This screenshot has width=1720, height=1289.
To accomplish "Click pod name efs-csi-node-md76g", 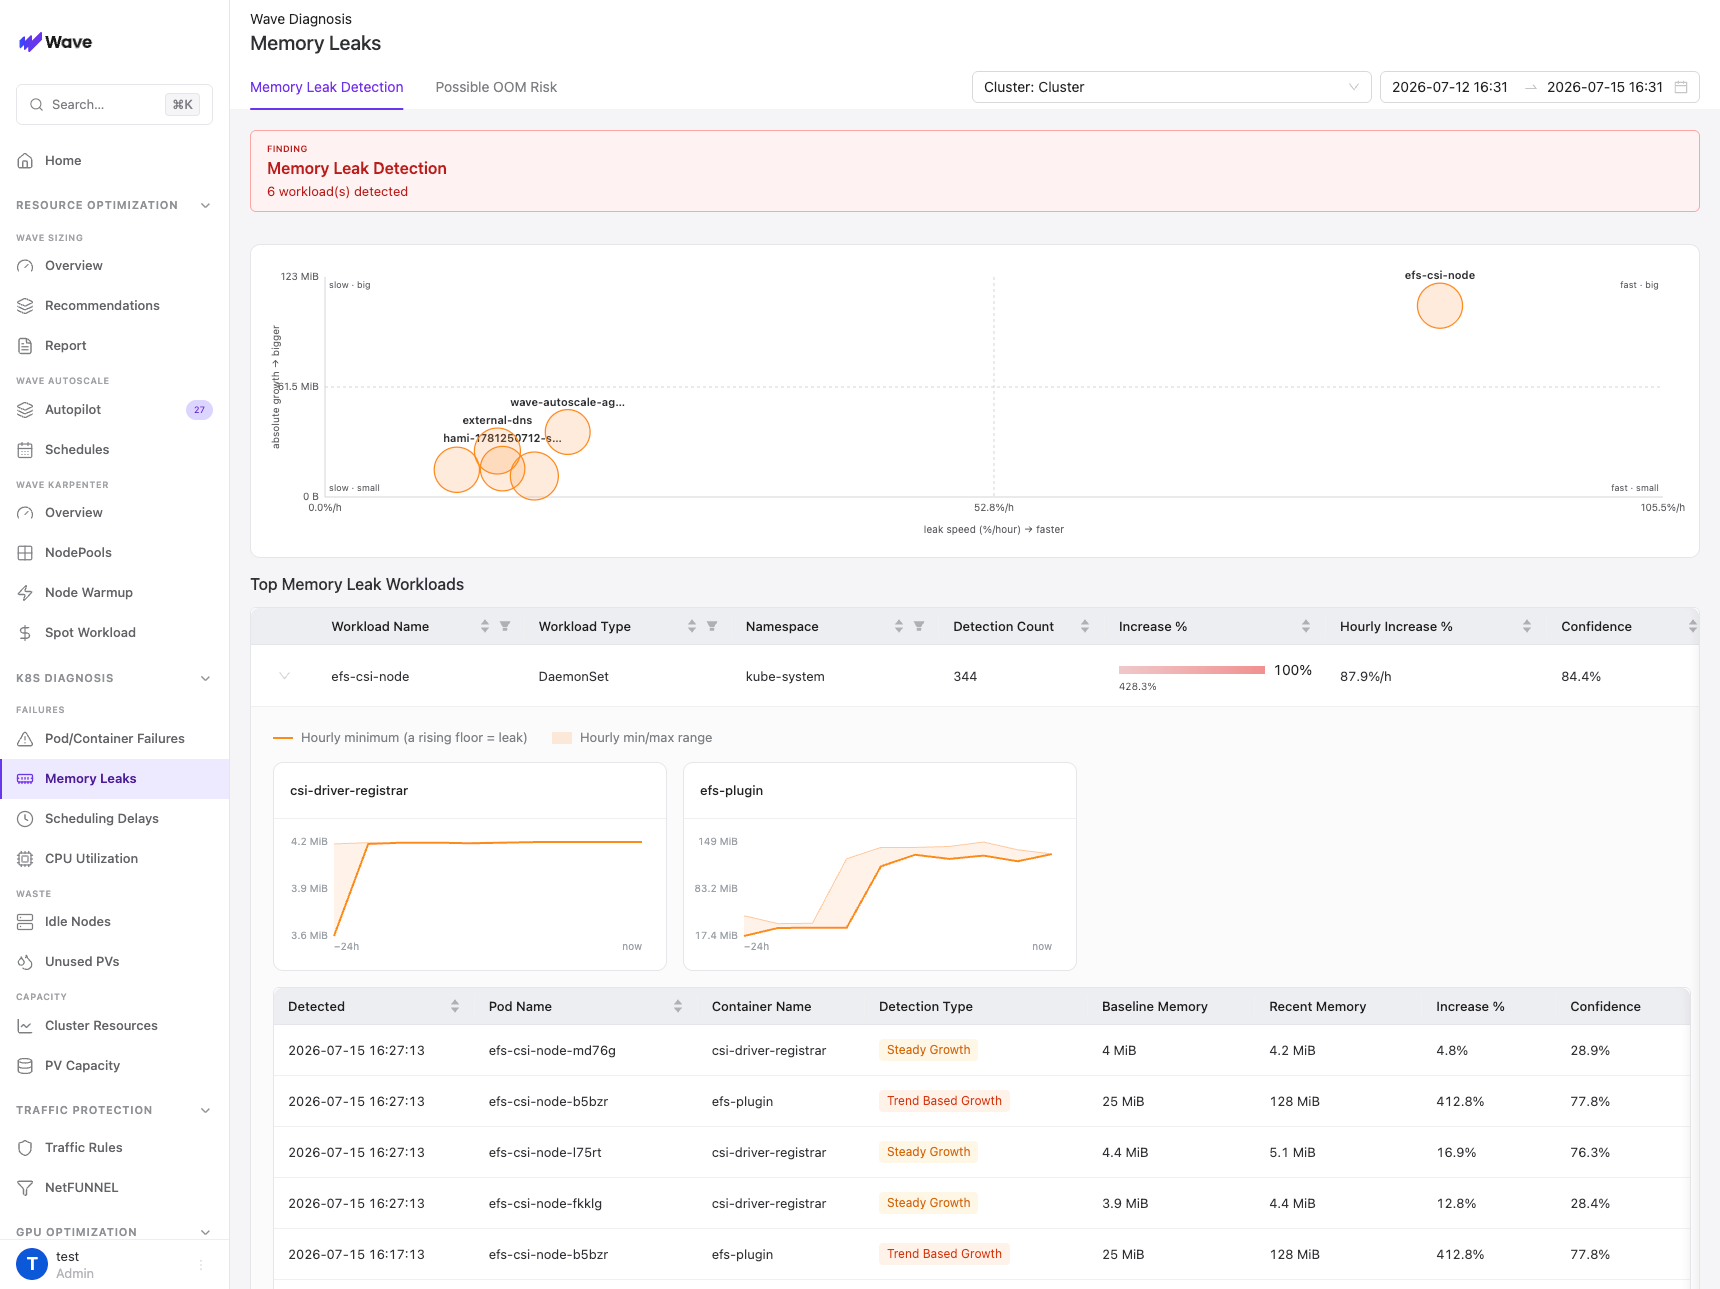I will click(552, 1051).
